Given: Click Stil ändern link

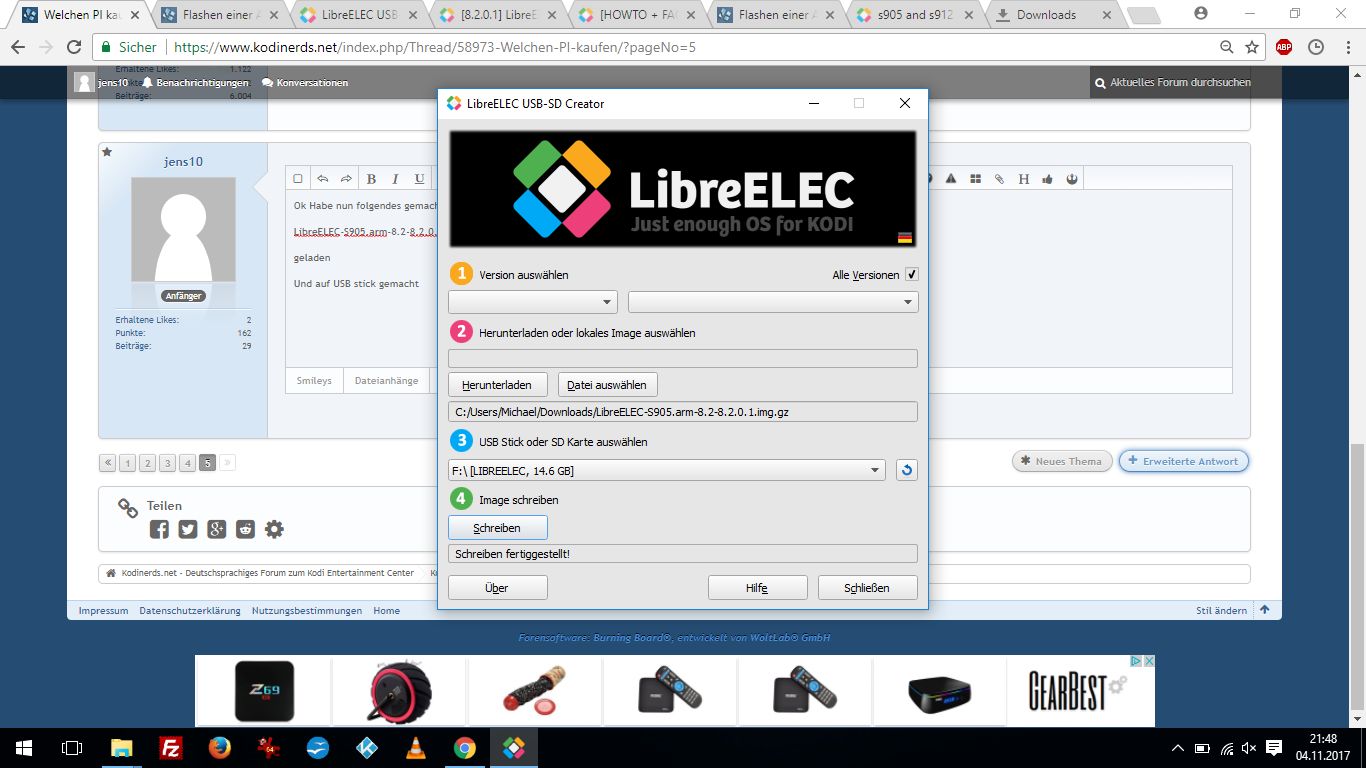Looking at the screenshot, I should click(x=1221, y=610).
